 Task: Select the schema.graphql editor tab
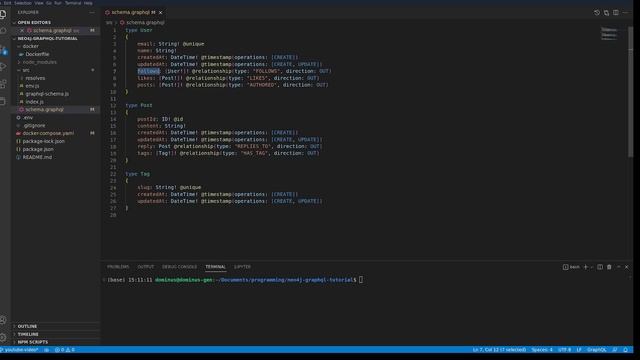pyautogui.click(x=133, y=13)
